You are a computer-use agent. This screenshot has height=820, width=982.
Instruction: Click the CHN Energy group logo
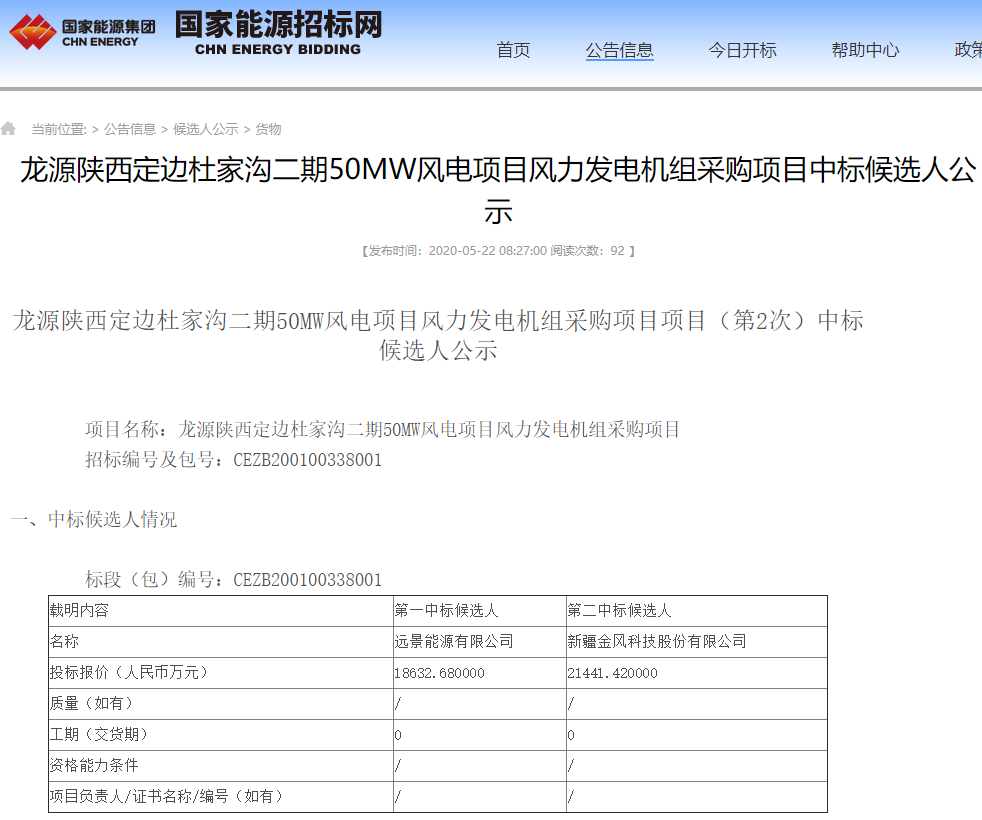point(82,32)
